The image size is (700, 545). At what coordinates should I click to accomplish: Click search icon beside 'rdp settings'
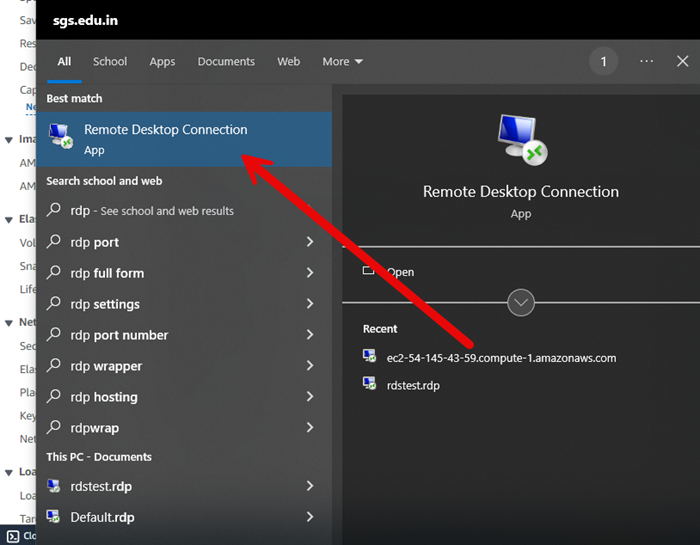click(x=54, y=303)
